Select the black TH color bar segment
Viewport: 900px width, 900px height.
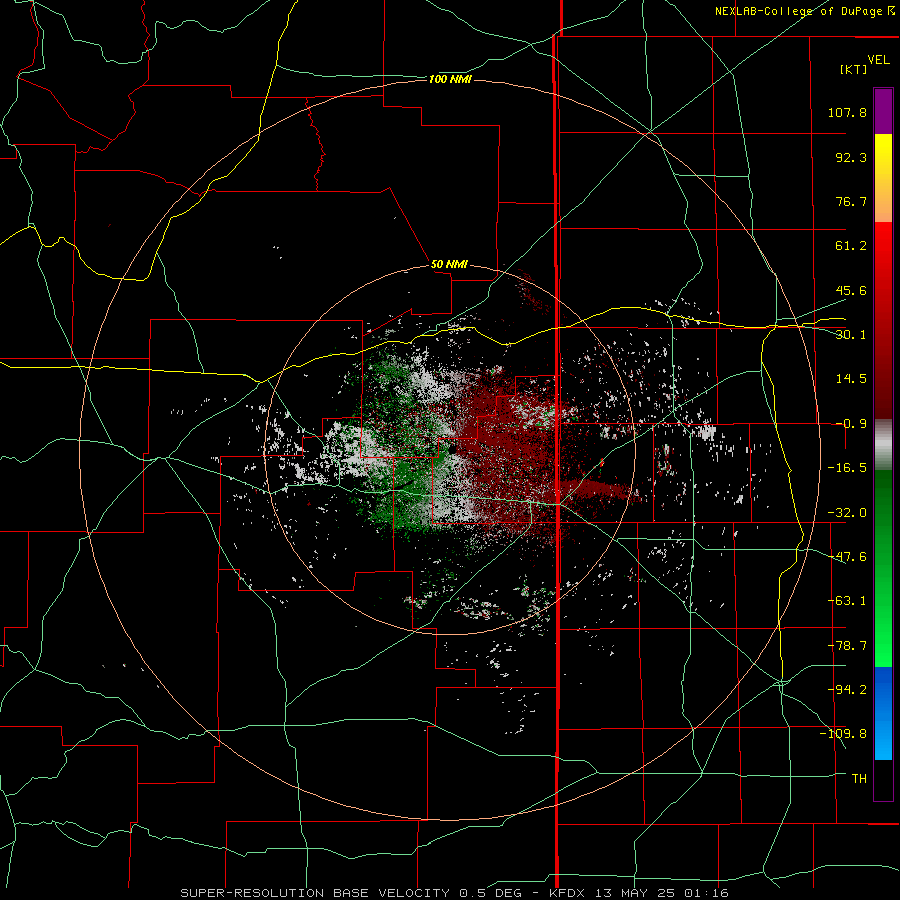pyautogui.click(x=883, y=780)
